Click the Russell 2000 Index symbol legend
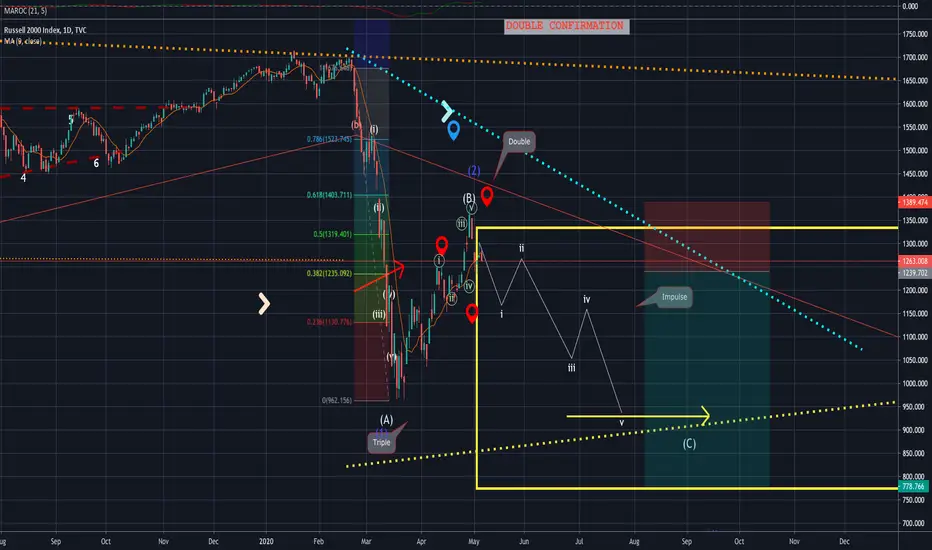 45,30
